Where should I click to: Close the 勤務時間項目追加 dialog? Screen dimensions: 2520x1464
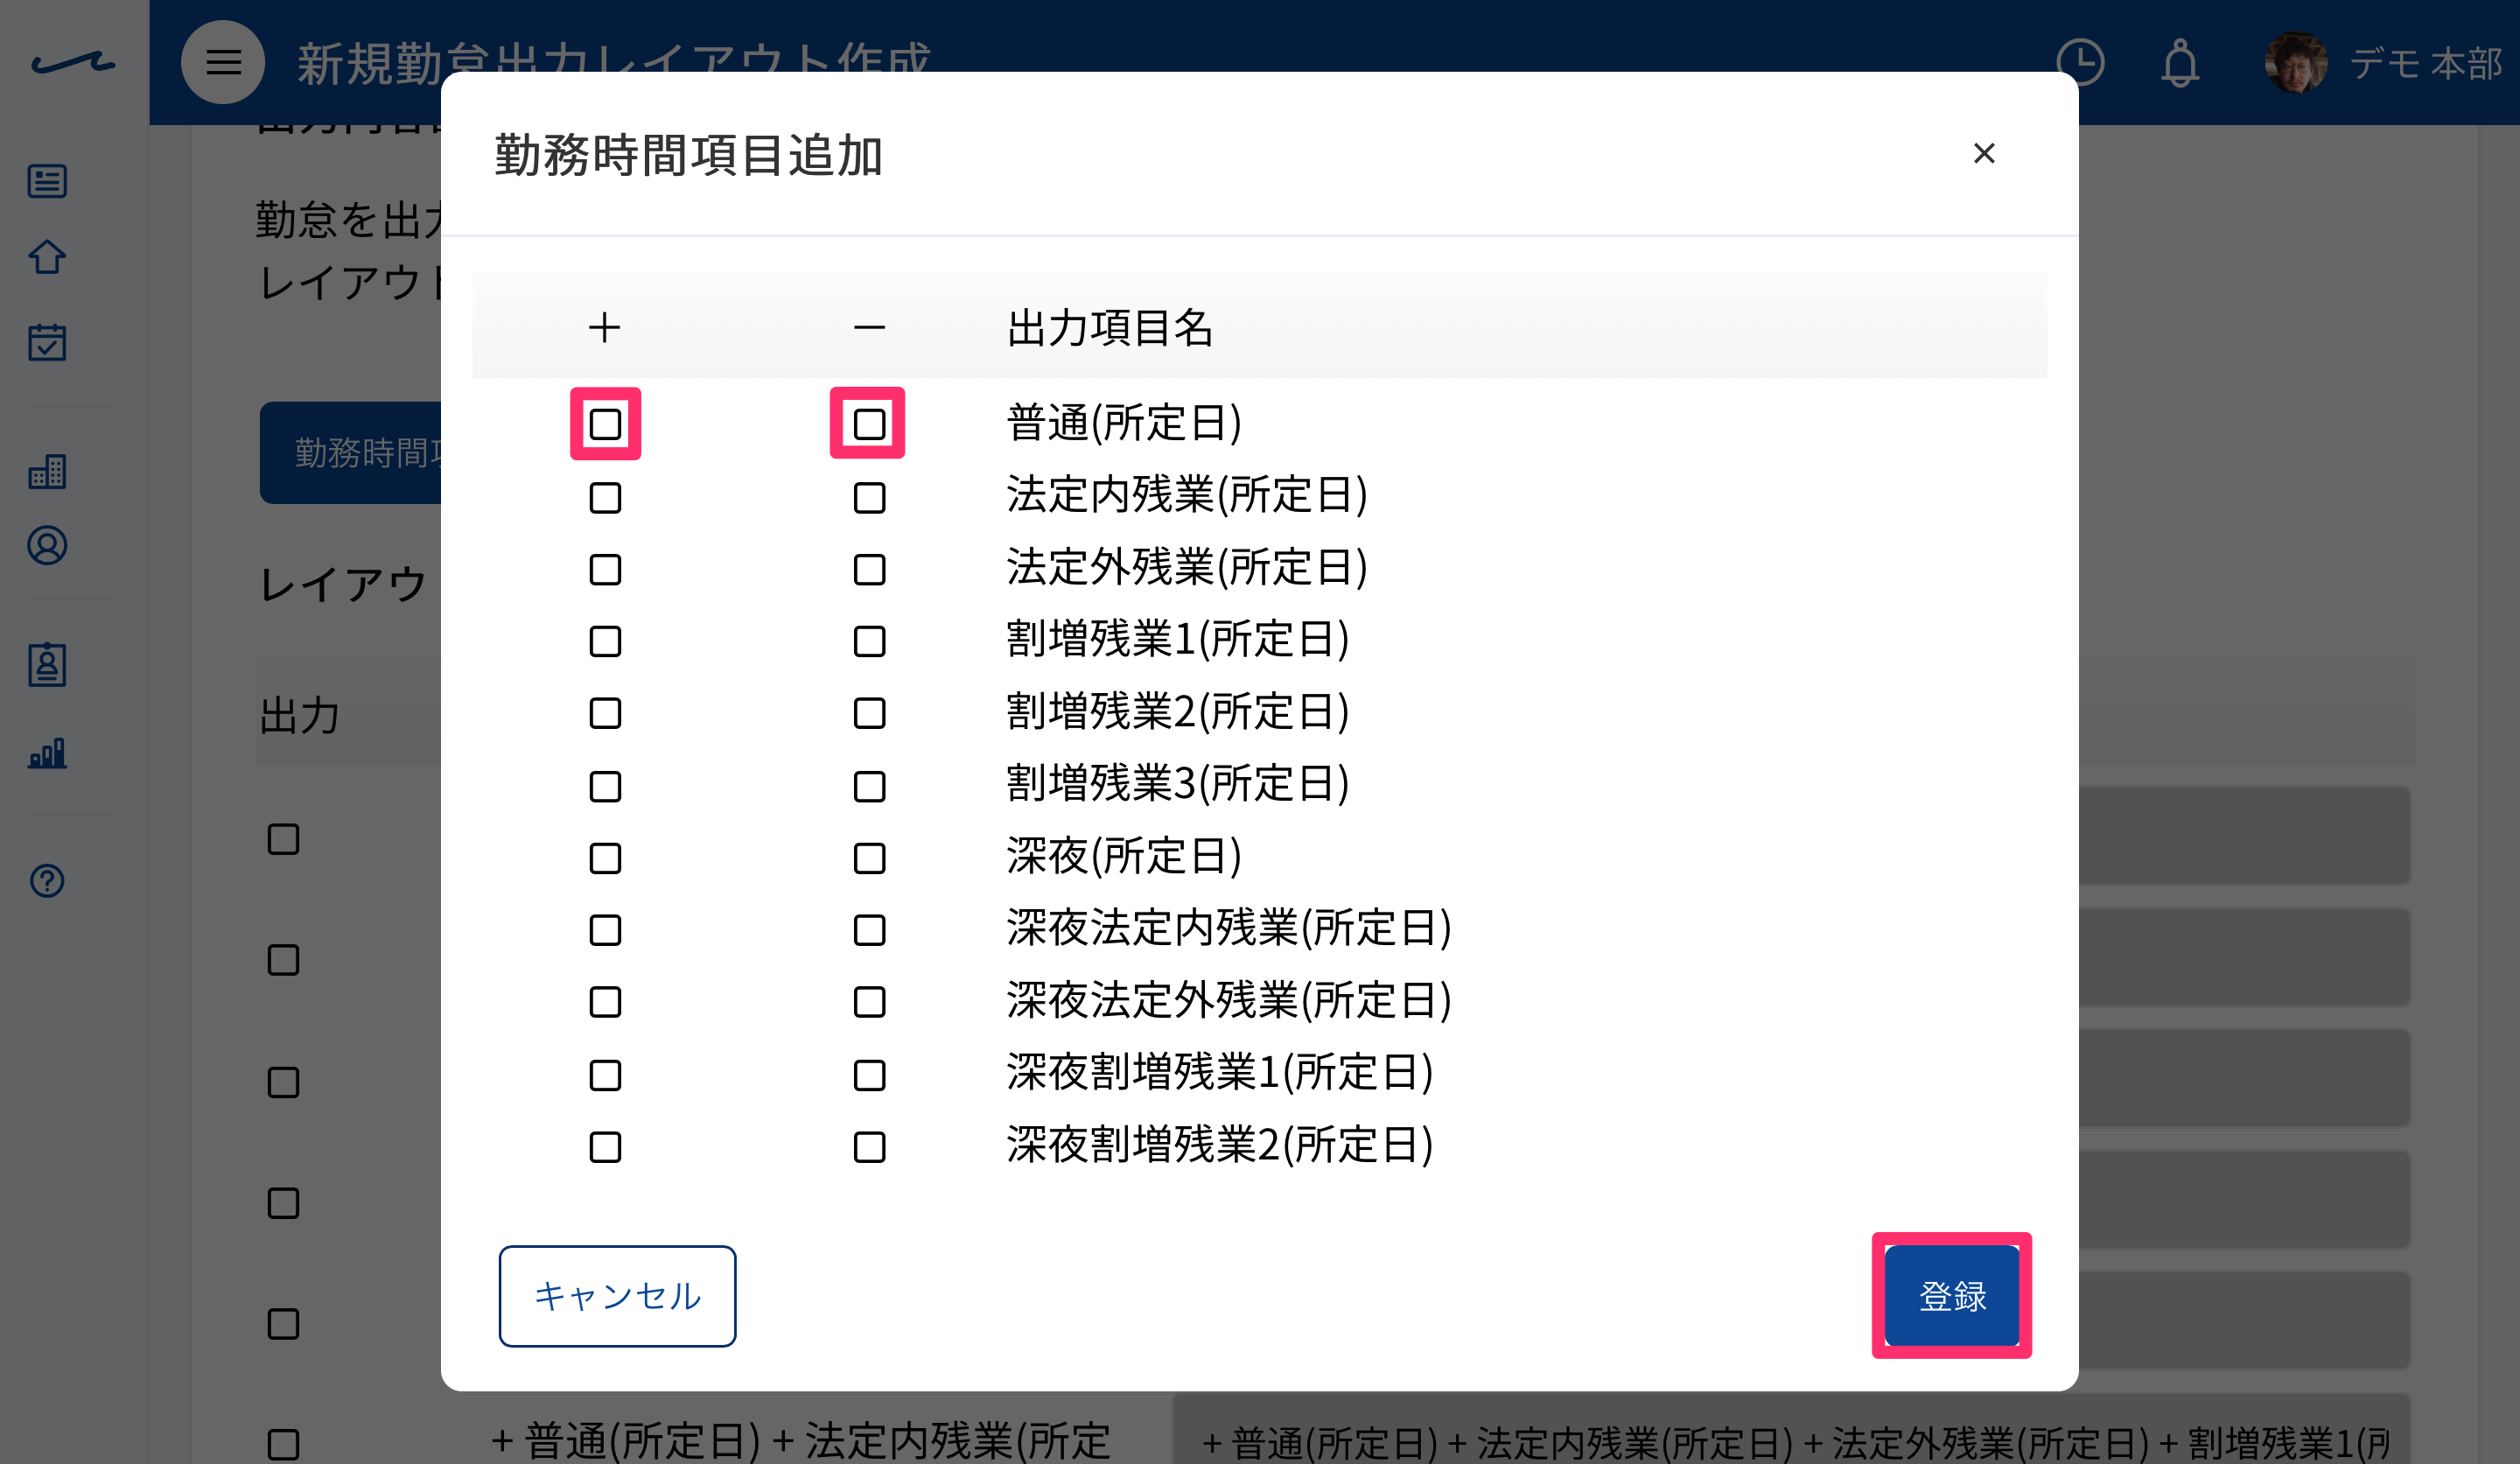click(x=1984, y=153)
